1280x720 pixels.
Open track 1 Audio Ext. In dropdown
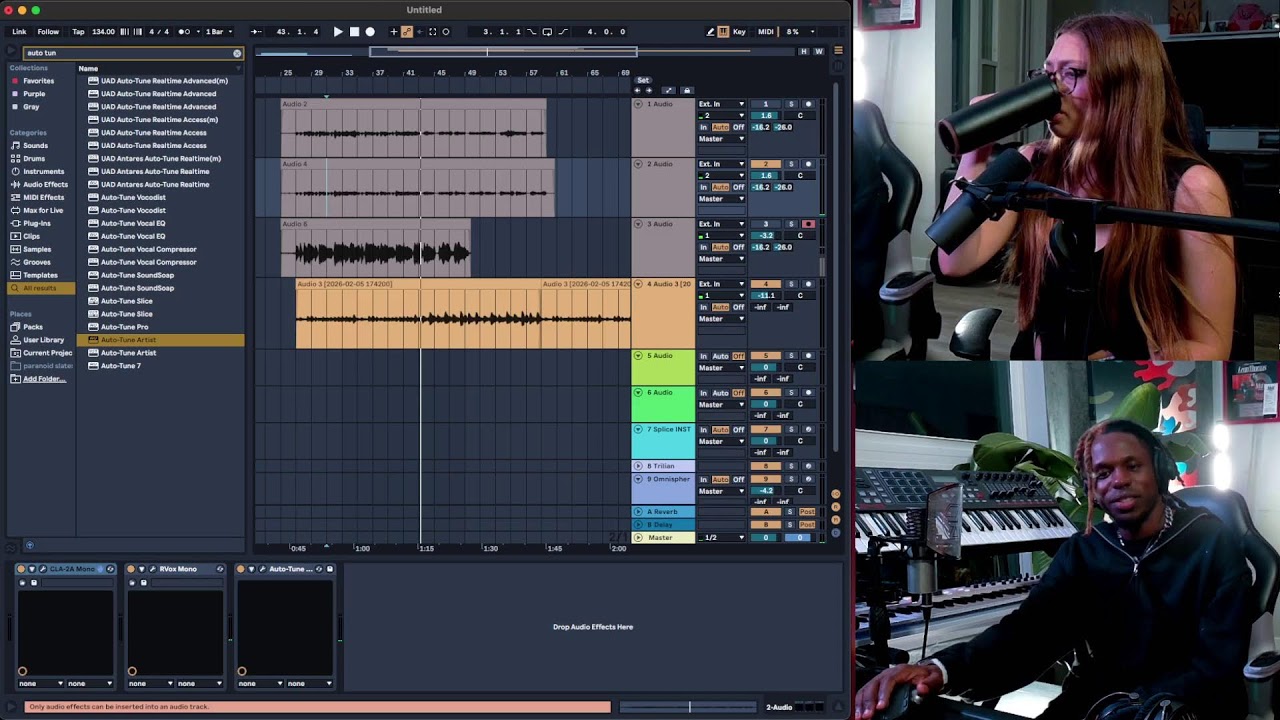click(x=722, y=104)
